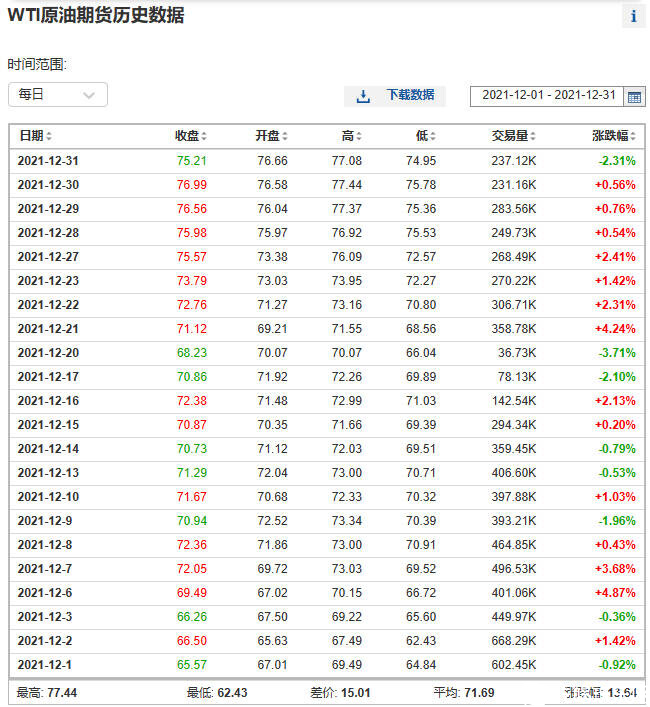Select closing price 75.21
650x707 pixels.
coord(192,161)
